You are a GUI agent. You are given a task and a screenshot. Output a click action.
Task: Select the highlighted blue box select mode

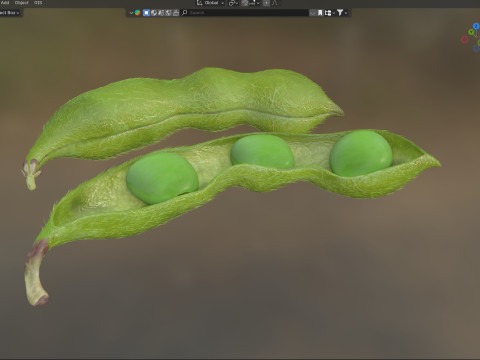[146, 13]
